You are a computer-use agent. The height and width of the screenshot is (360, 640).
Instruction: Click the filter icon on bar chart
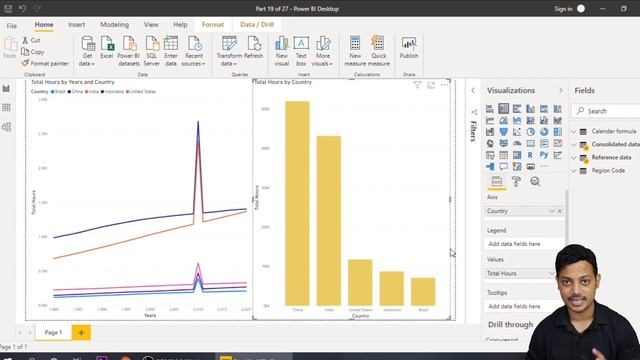[417, 85]
